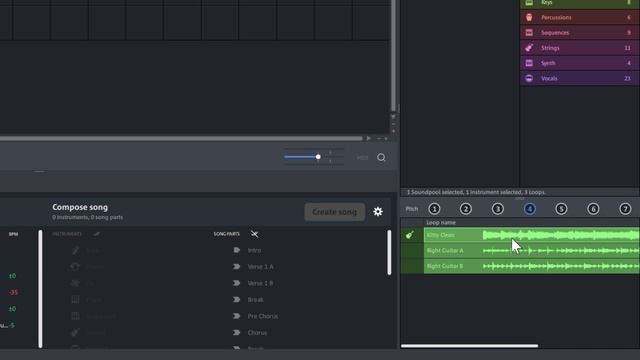Click the arranger vertical scrollbar

[393, 56]
